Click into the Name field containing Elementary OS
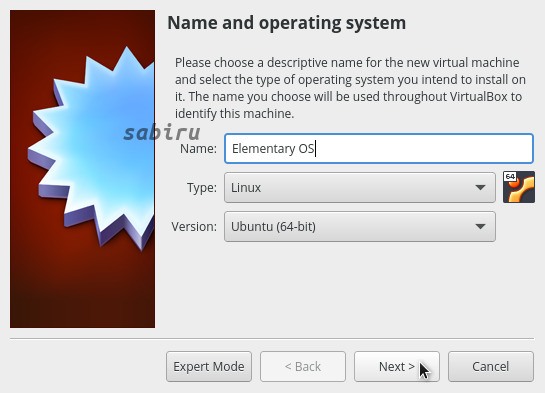The width and height of the screenshot is (545, 393). pyautogui.click(x=379, y=148)
